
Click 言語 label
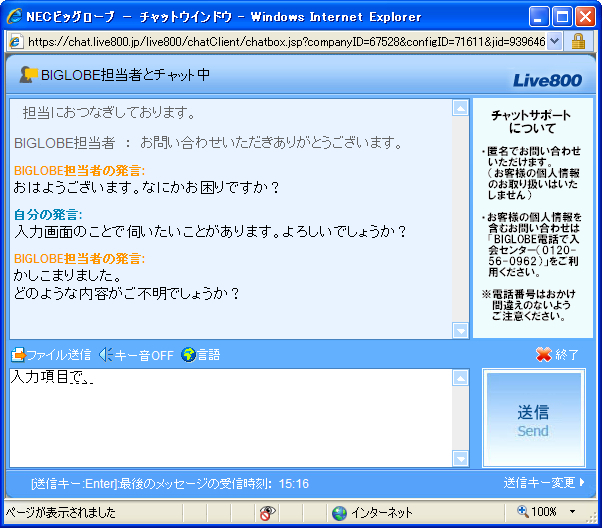point(208,354)
